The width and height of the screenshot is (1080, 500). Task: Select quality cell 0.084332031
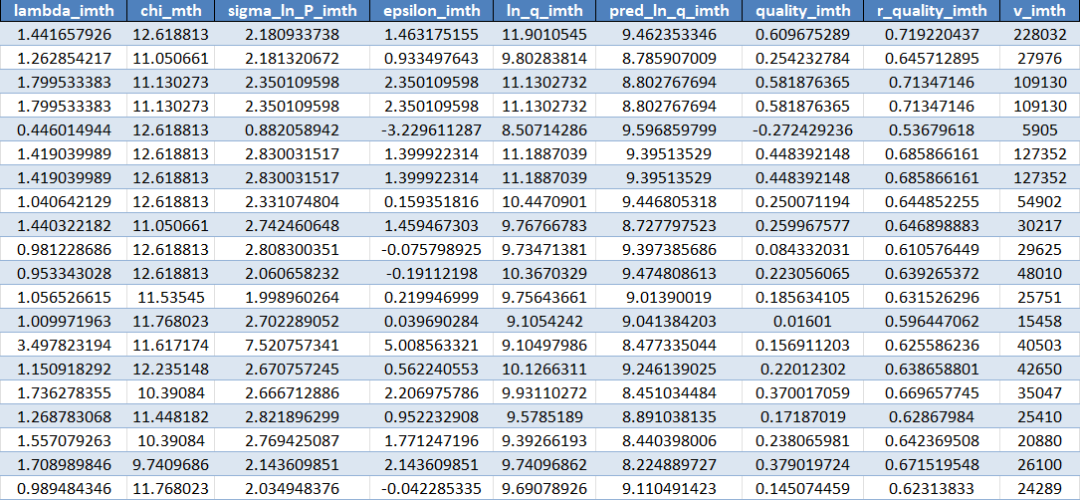(802, 249)
